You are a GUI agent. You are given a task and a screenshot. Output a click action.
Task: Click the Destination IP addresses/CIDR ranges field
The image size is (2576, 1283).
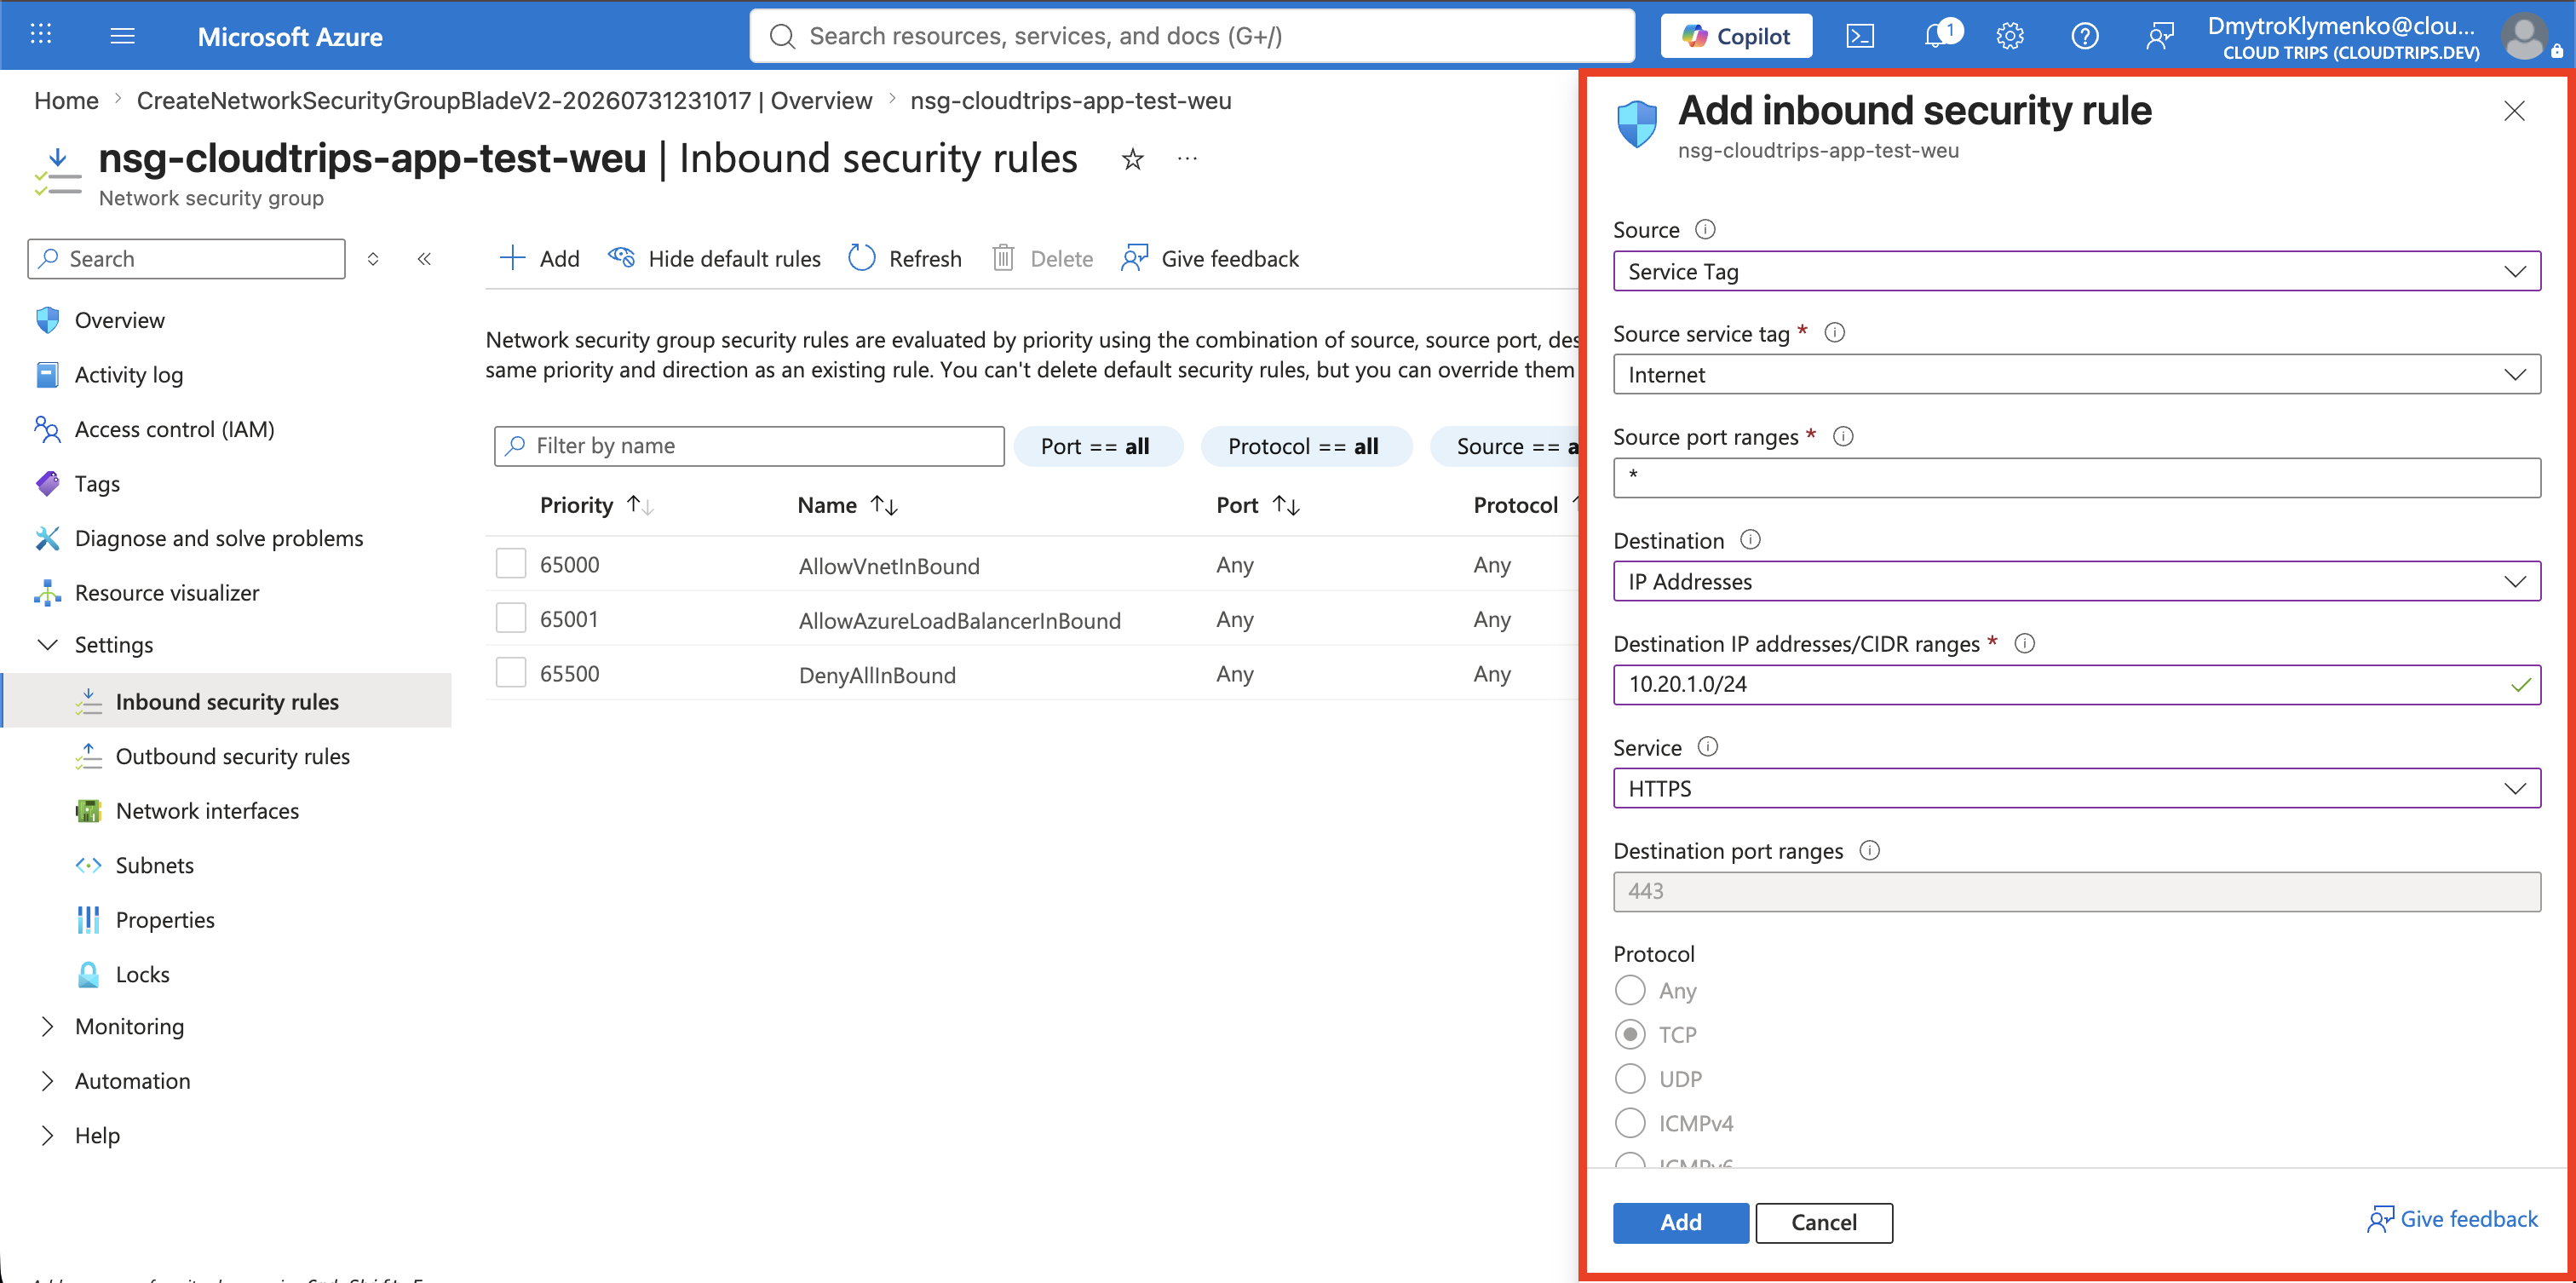[2076, 684]
